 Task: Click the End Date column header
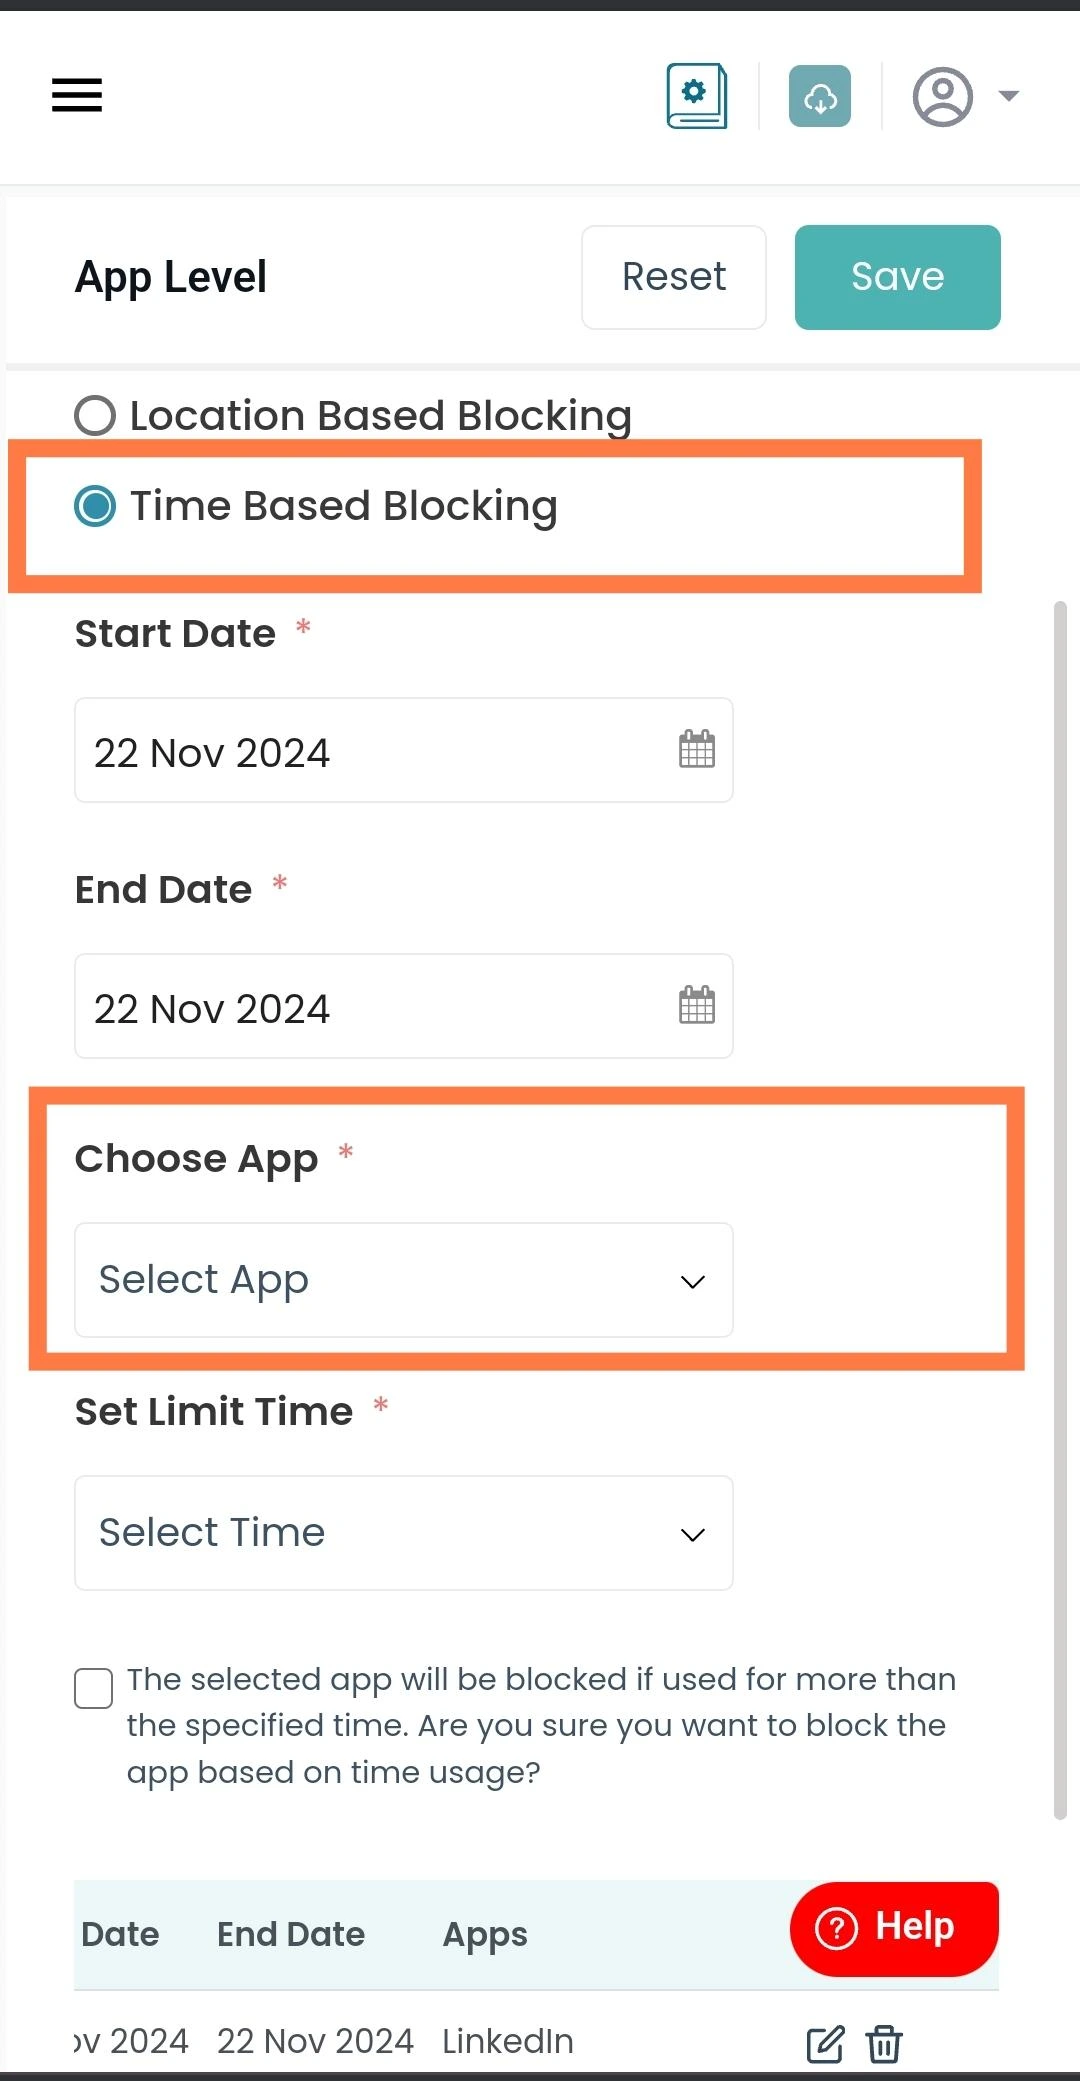point(291,1934)
